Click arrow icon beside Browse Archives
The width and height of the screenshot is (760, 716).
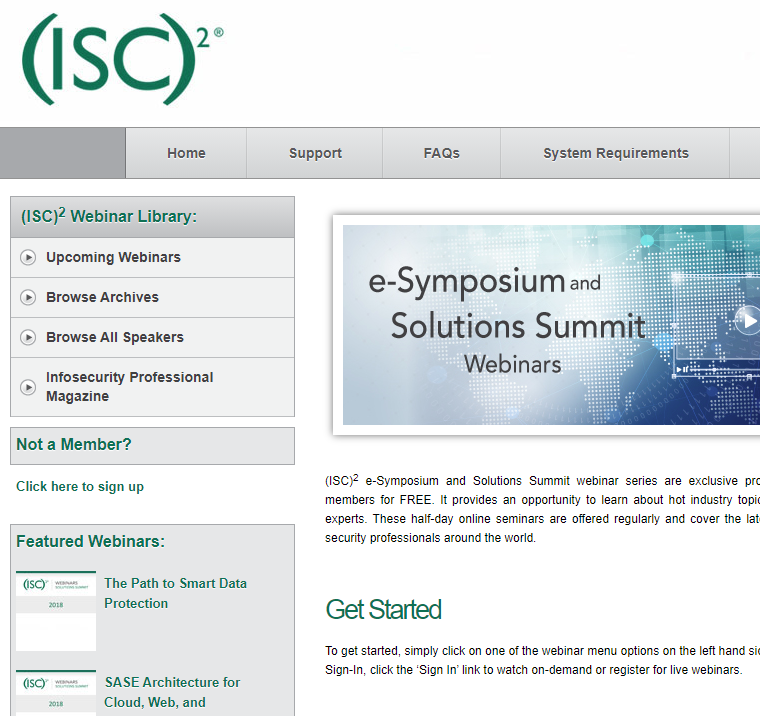click(28, 298)
